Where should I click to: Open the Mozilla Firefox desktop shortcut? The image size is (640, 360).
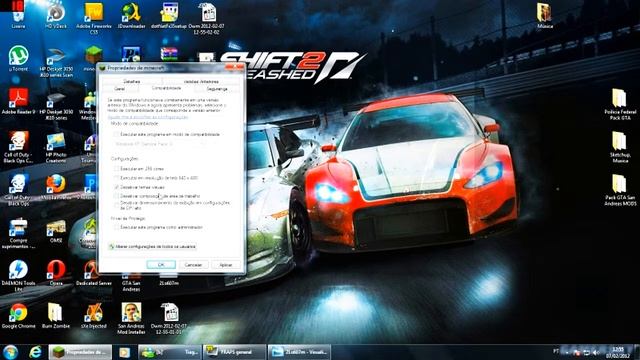pyautogui.click(x=56, y=187)
